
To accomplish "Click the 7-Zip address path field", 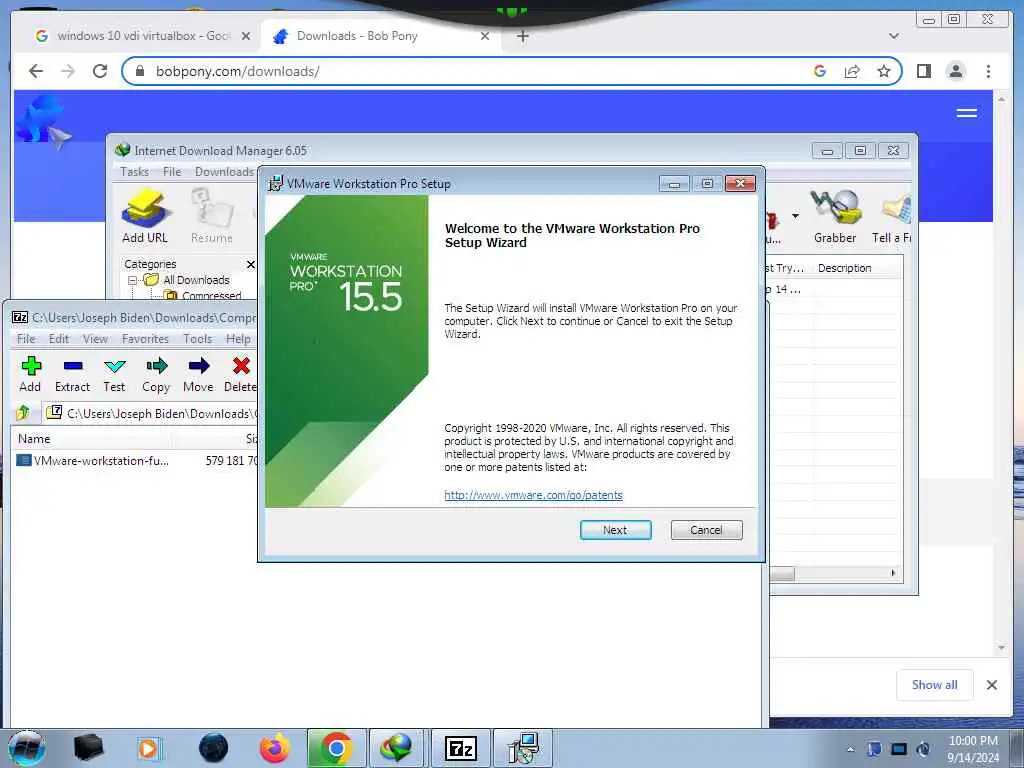I will click(x=152, y=413).
